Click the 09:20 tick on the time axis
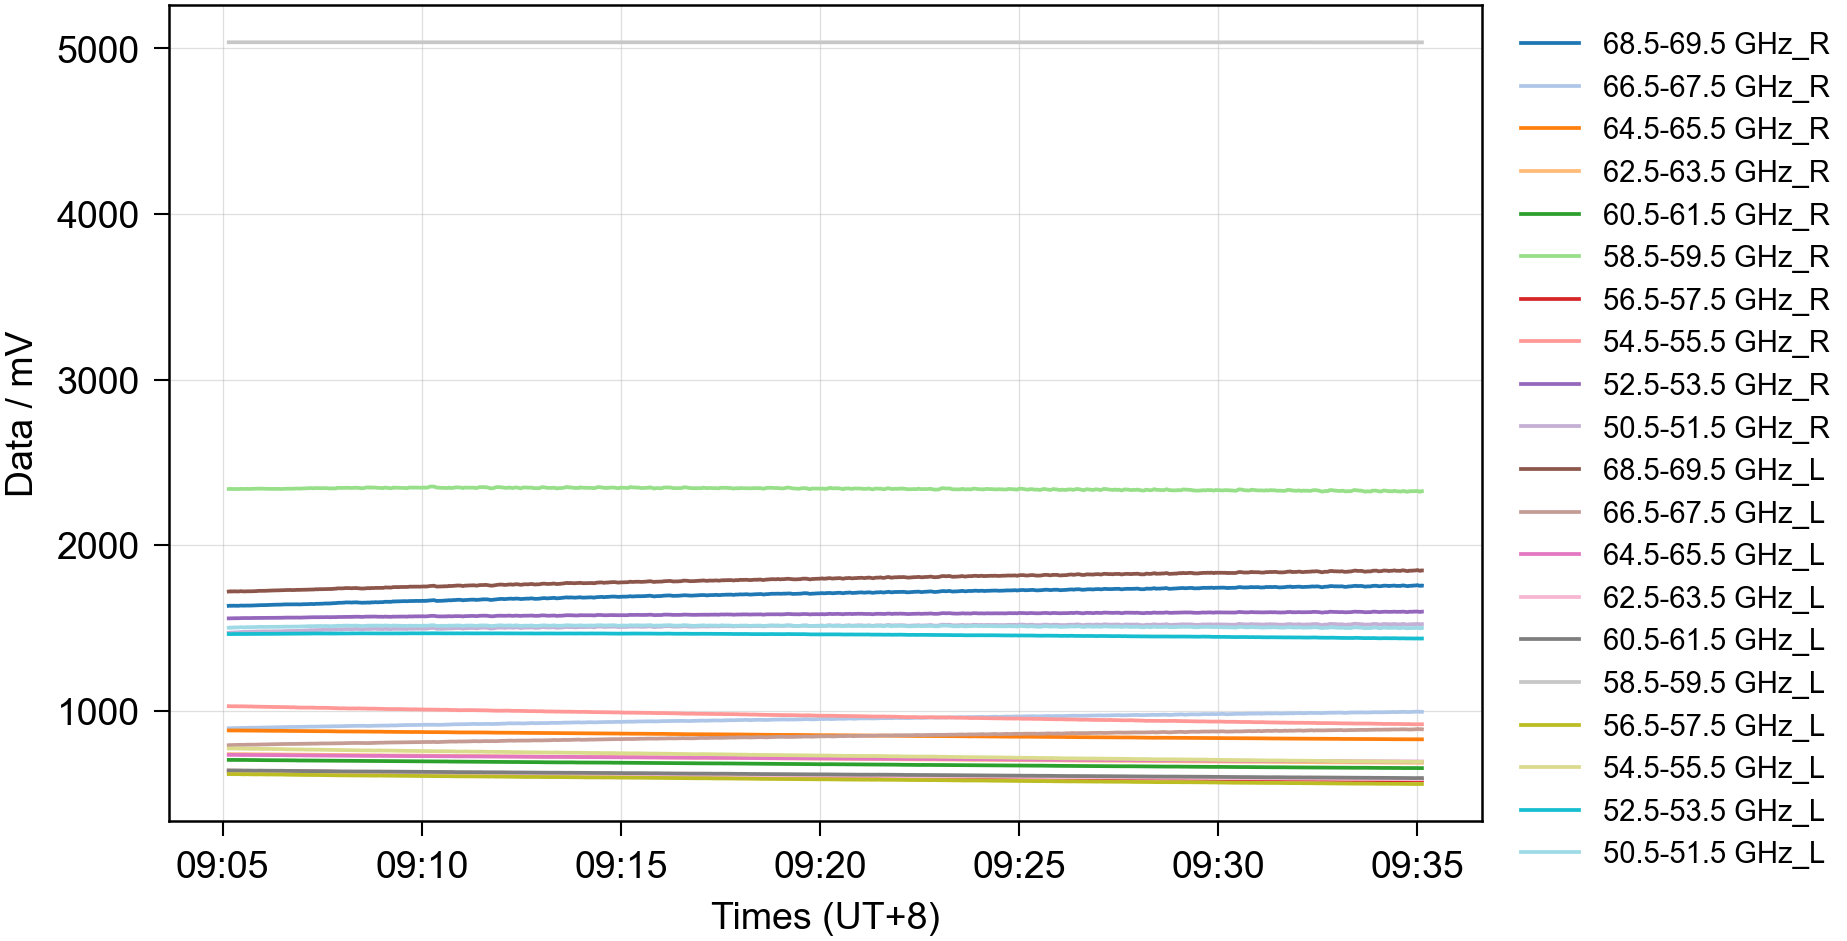The image size is (1847, 941). (x=820, y=865)
